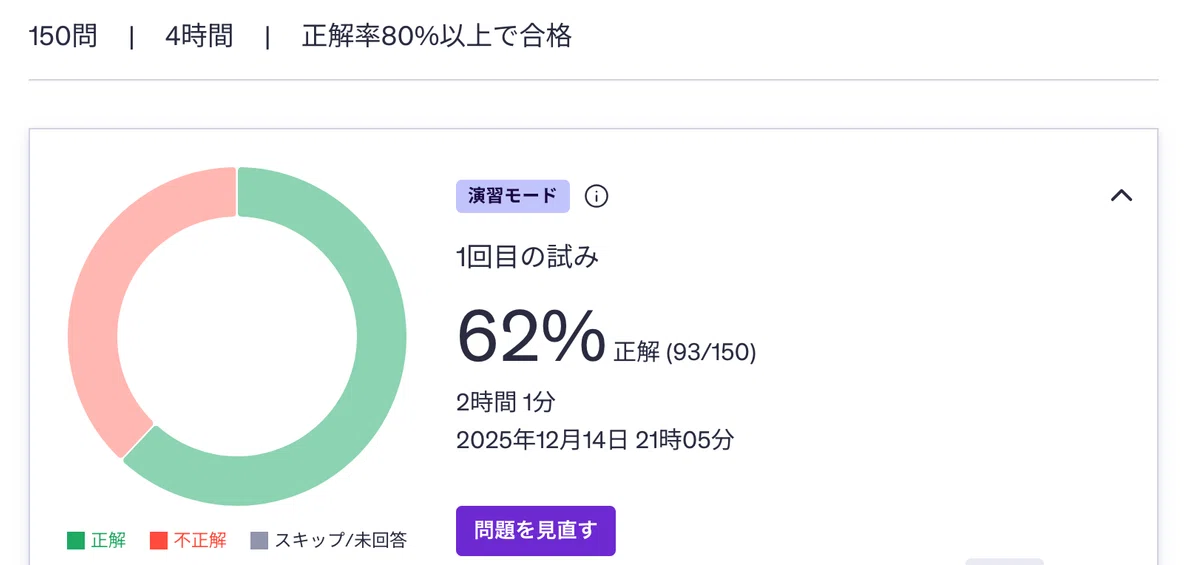Click the 62% score figure
This screenshot has height=565, width=1200.
(x=531, y=336)
